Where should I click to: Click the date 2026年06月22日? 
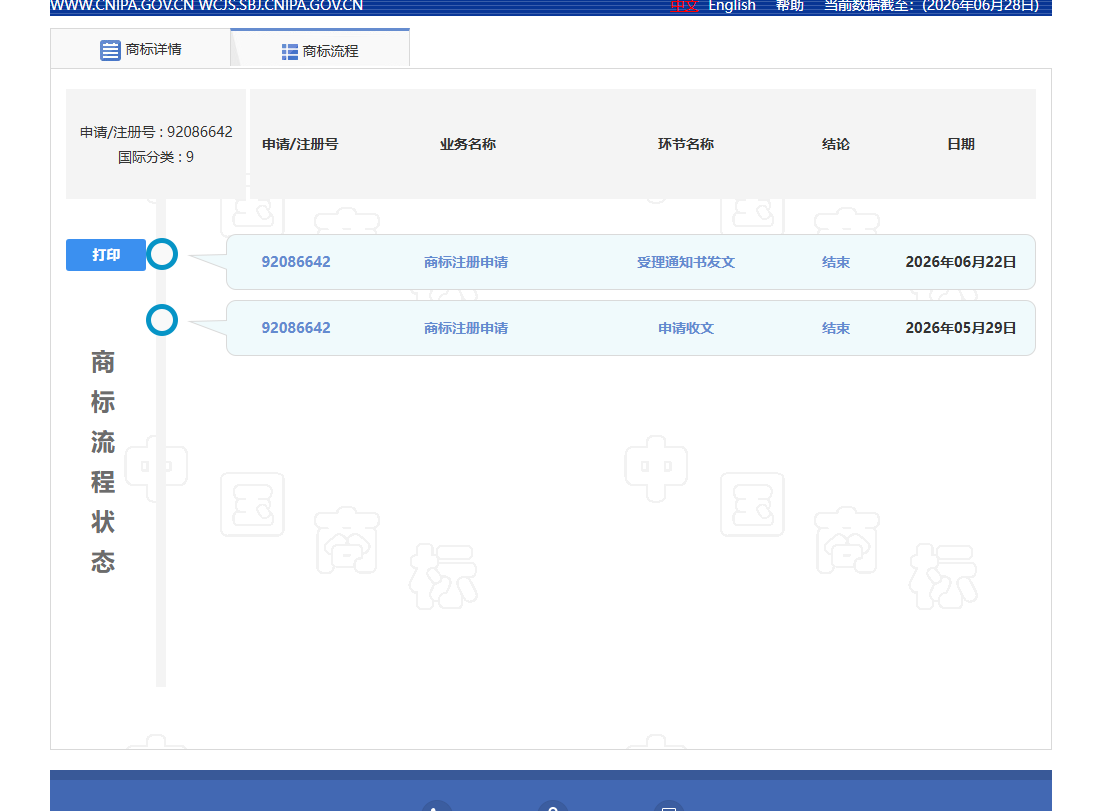coord(960,262)
